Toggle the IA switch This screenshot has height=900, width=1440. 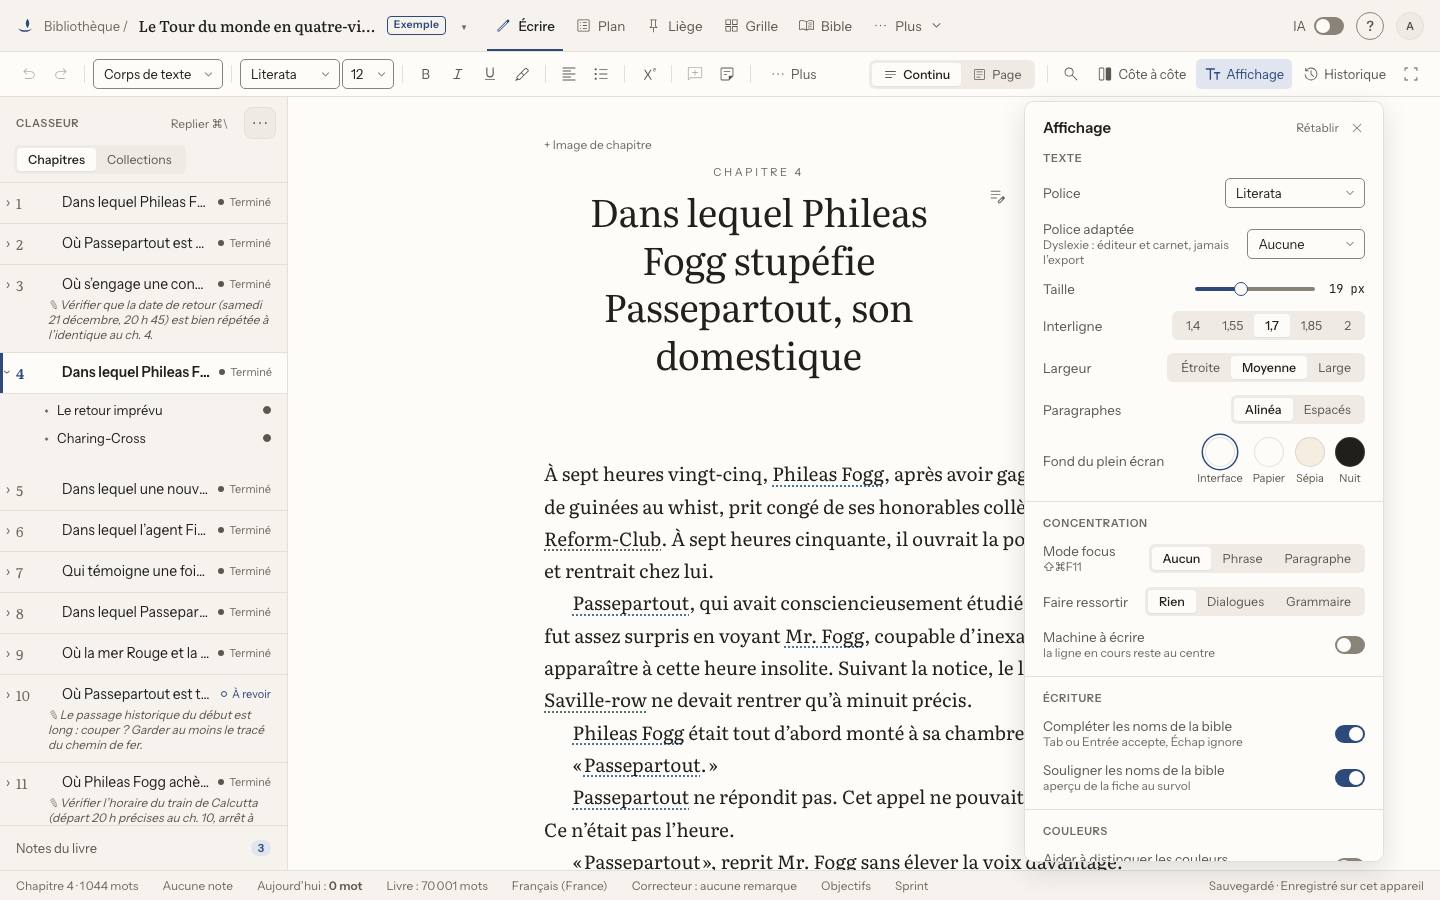point(1328,26)
